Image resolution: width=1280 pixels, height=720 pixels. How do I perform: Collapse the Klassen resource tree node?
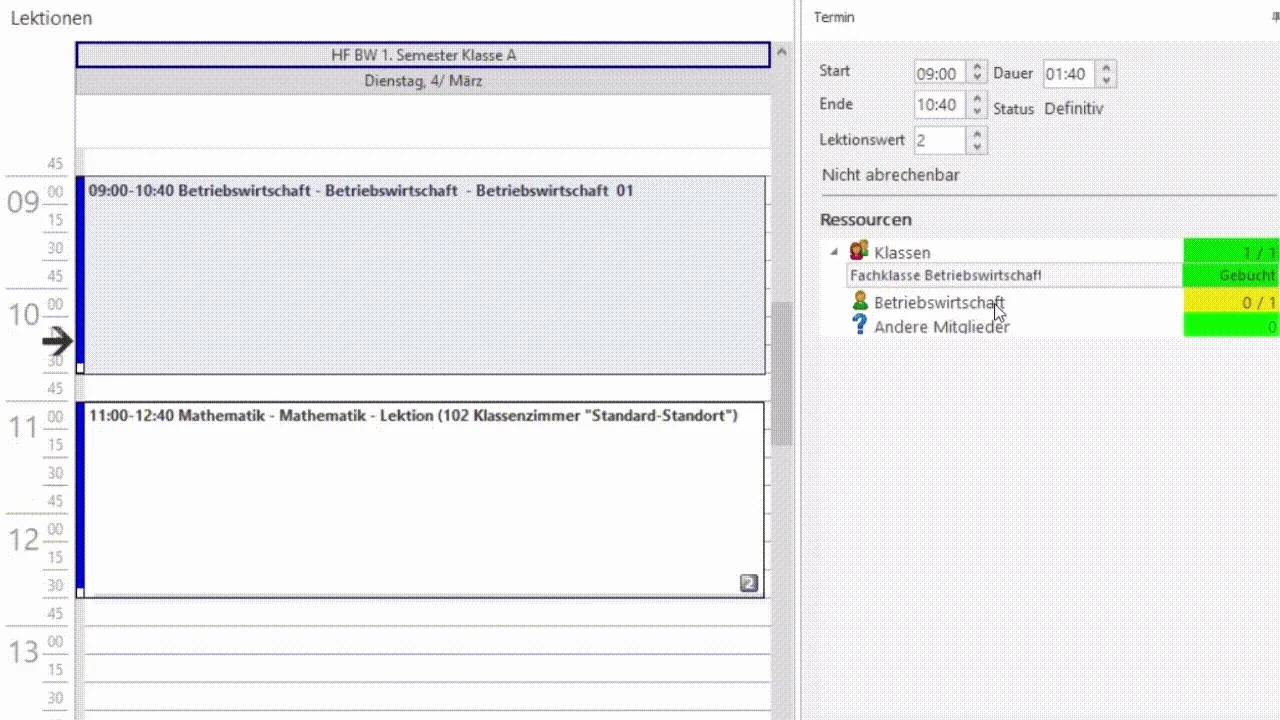[834, 252]
